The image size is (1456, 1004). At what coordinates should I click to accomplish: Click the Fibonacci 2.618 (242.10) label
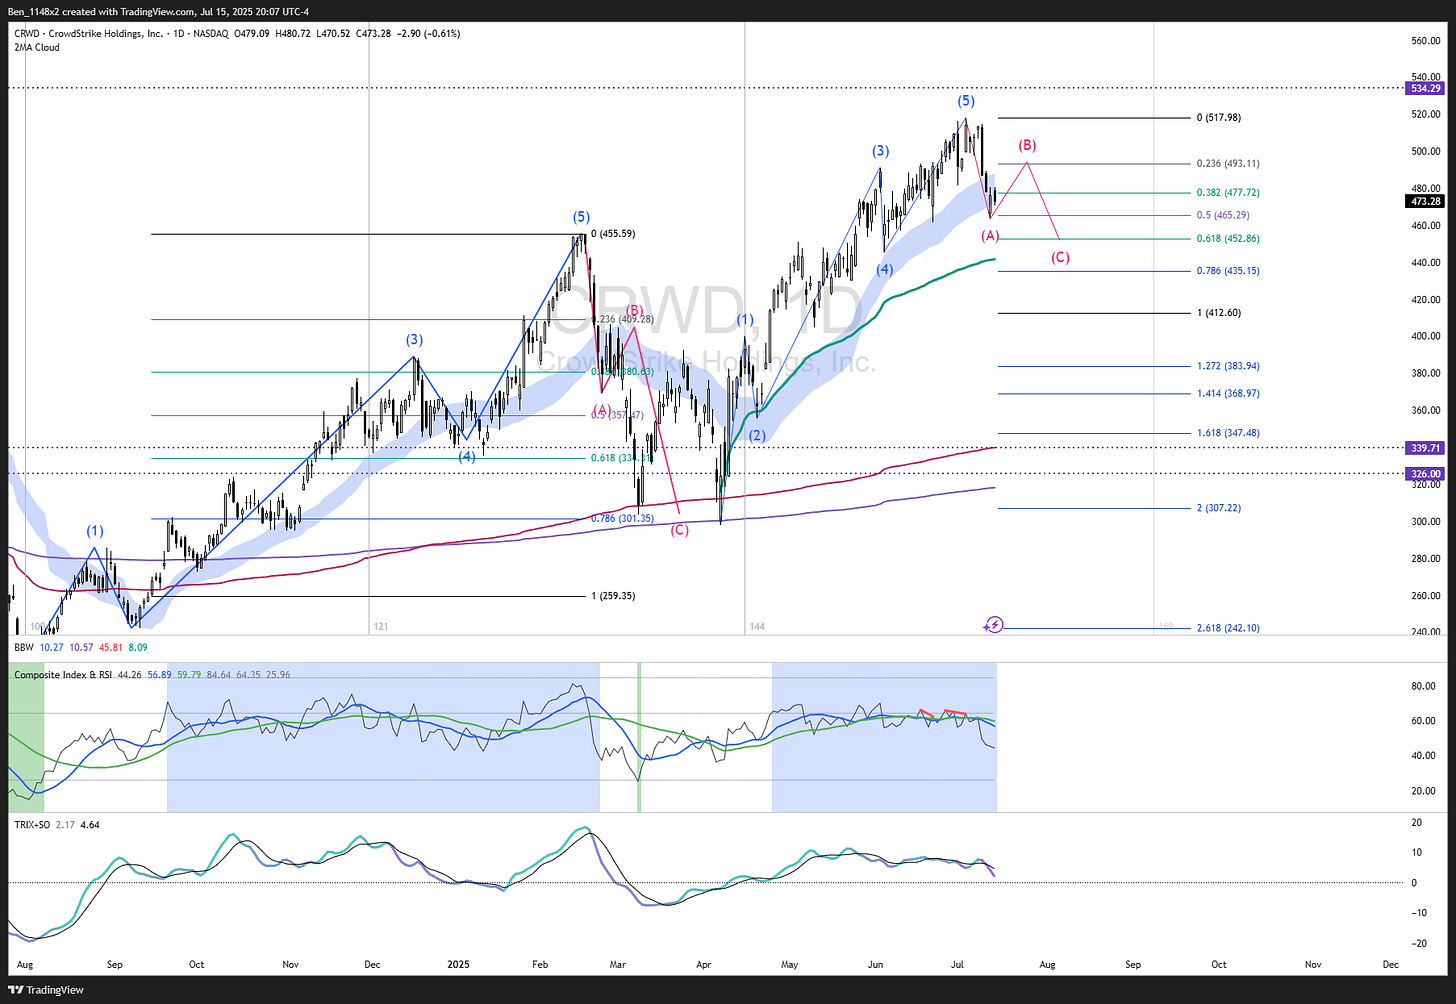1229,628
